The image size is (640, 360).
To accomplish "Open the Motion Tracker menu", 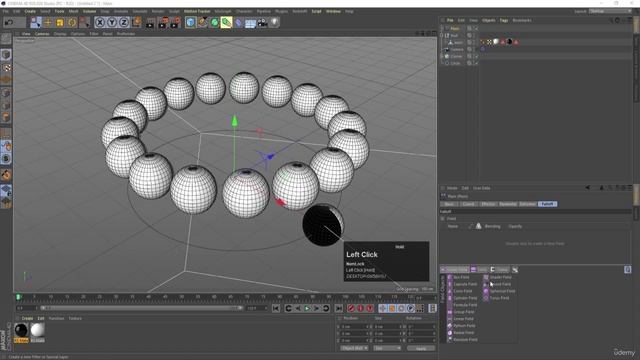I will 197,11.
